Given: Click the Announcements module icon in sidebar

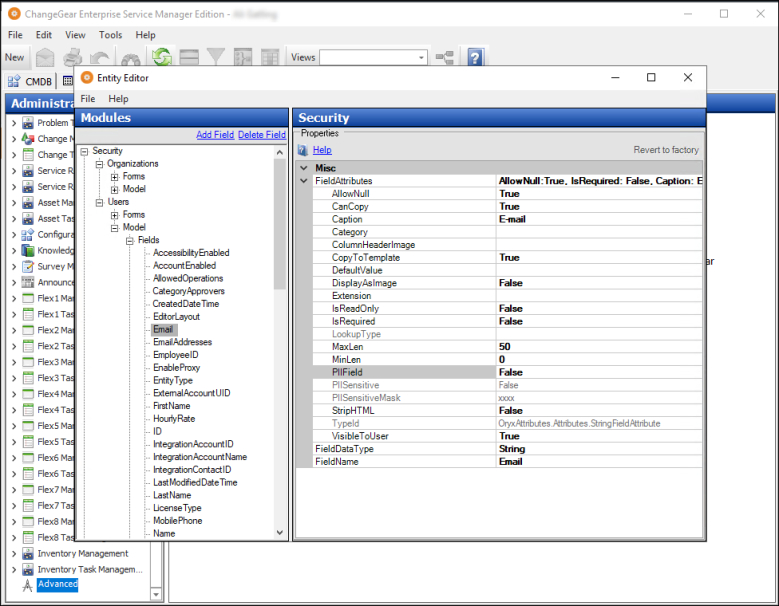Looking at the screenshot, I should (x=28, y=282).
